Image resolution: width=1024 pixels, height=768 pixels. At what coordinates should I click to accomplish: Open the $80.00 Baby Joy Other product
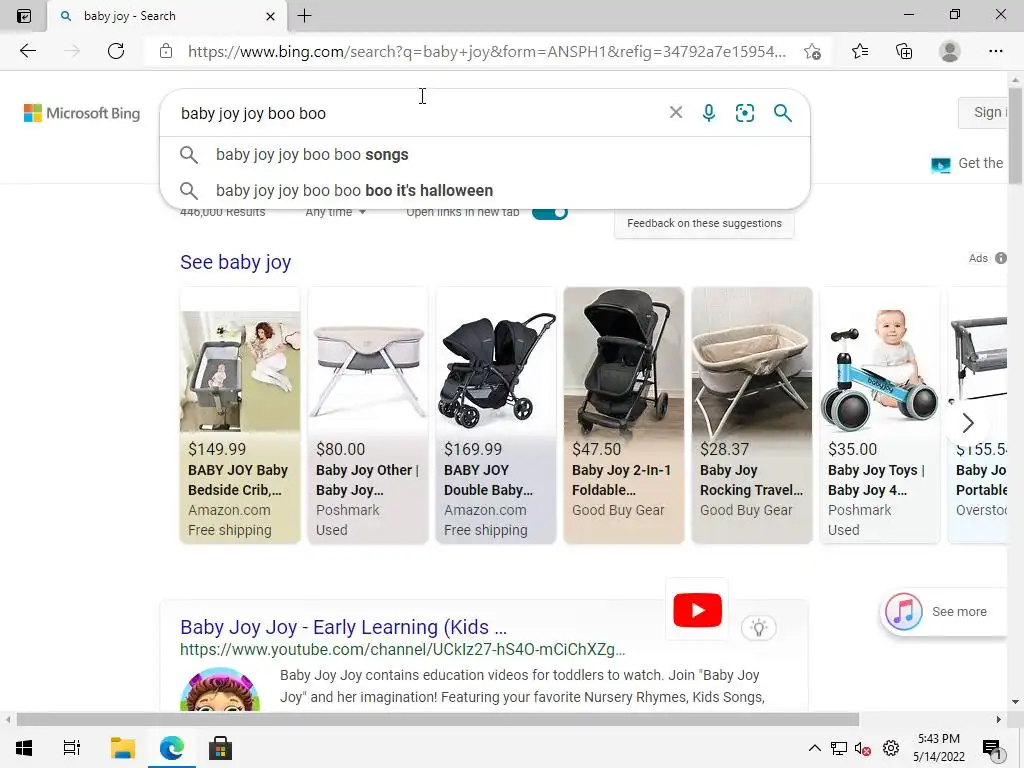tap(368, 415)
